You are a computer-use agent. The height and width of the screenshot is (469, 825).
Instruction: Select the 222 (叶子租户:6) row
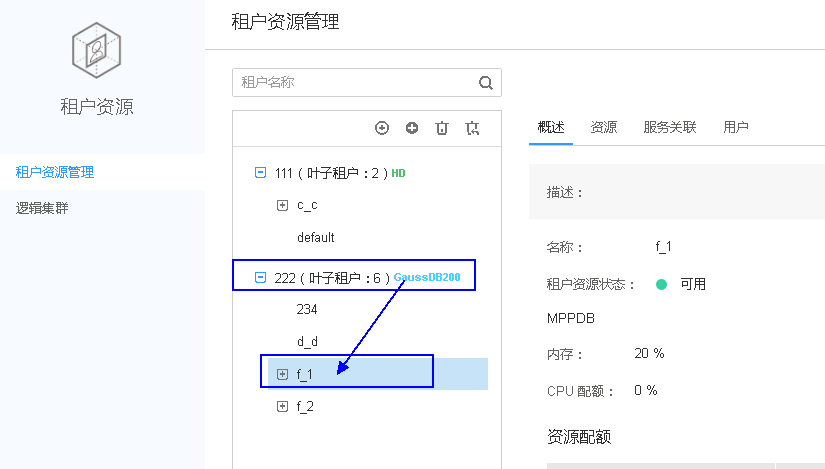pos(332,278)
